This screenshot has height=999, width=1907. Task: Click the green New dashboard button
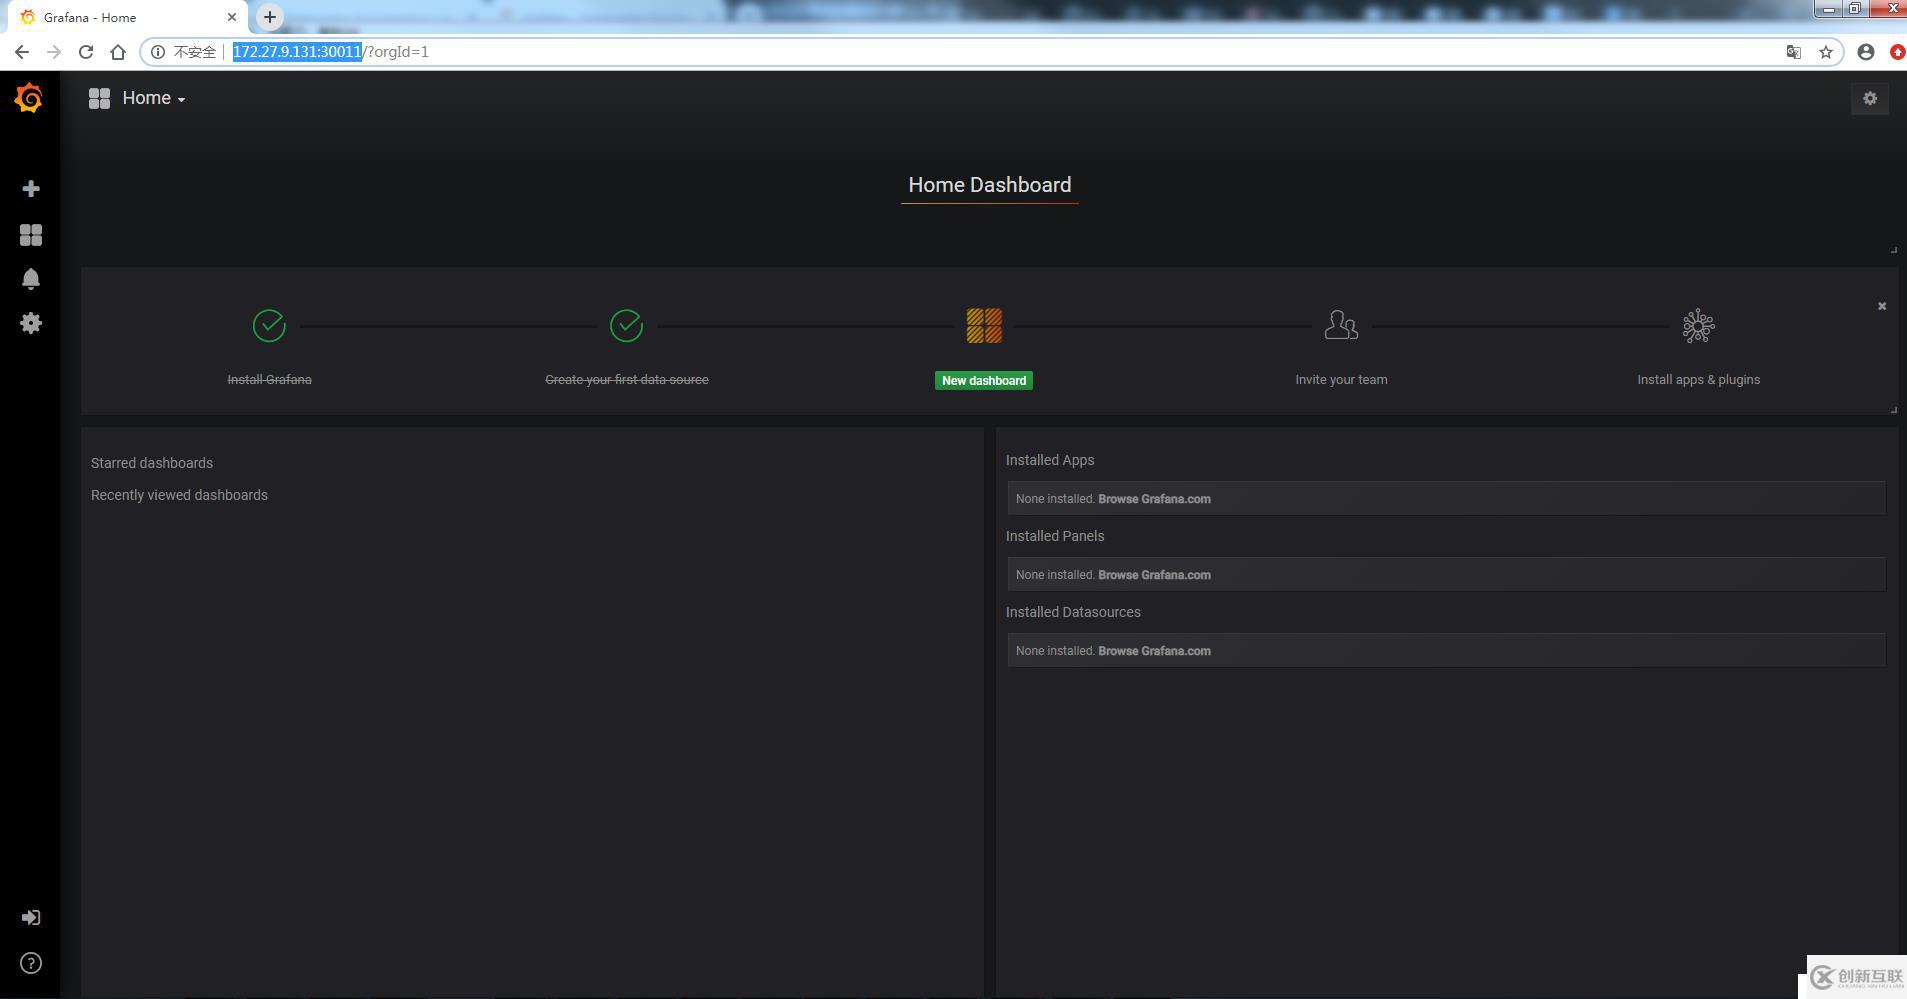tap(983, 380)
